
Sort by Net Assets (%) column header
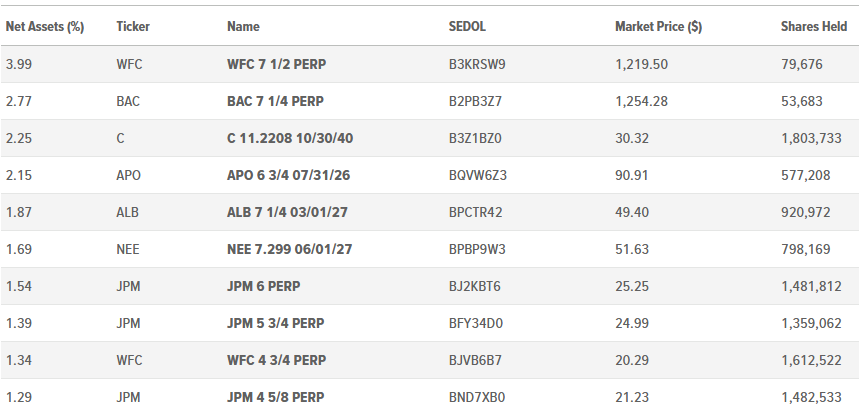pos(45,27)
